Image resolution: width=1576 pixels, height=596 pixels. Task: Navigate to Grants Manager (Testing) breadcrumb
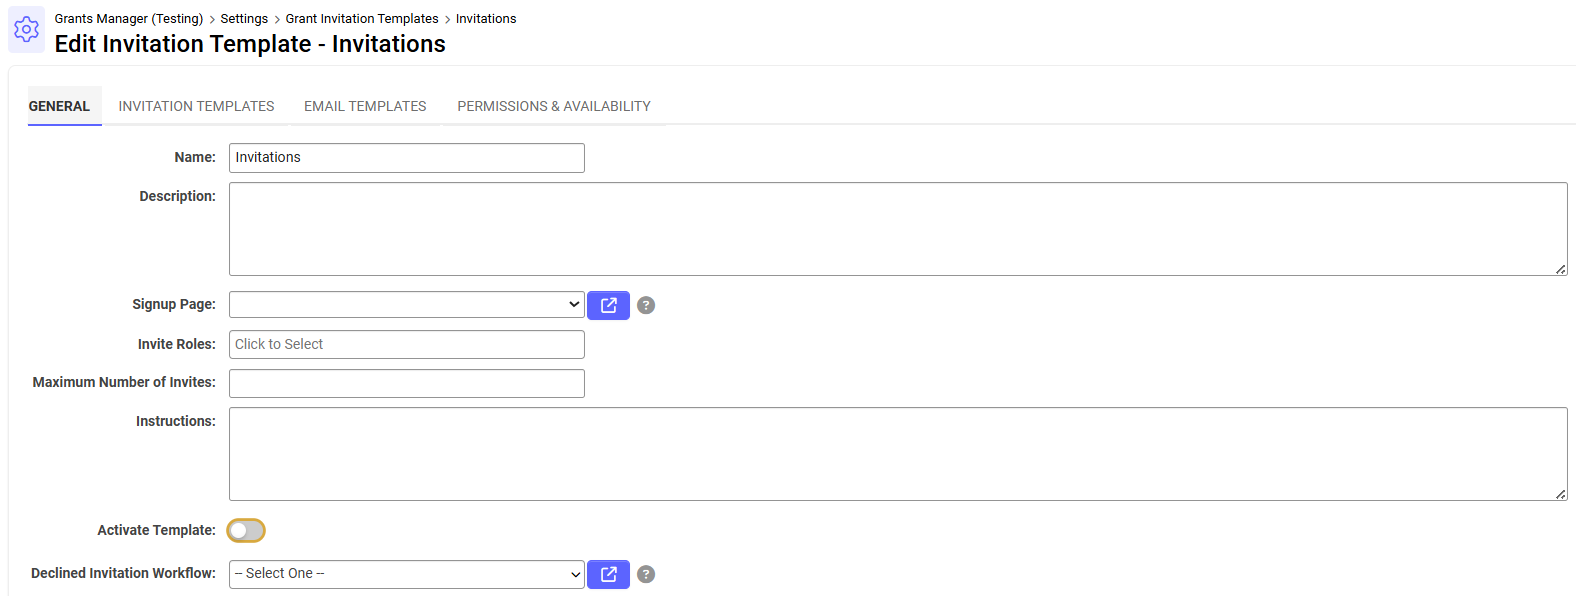tap(129, 19)
